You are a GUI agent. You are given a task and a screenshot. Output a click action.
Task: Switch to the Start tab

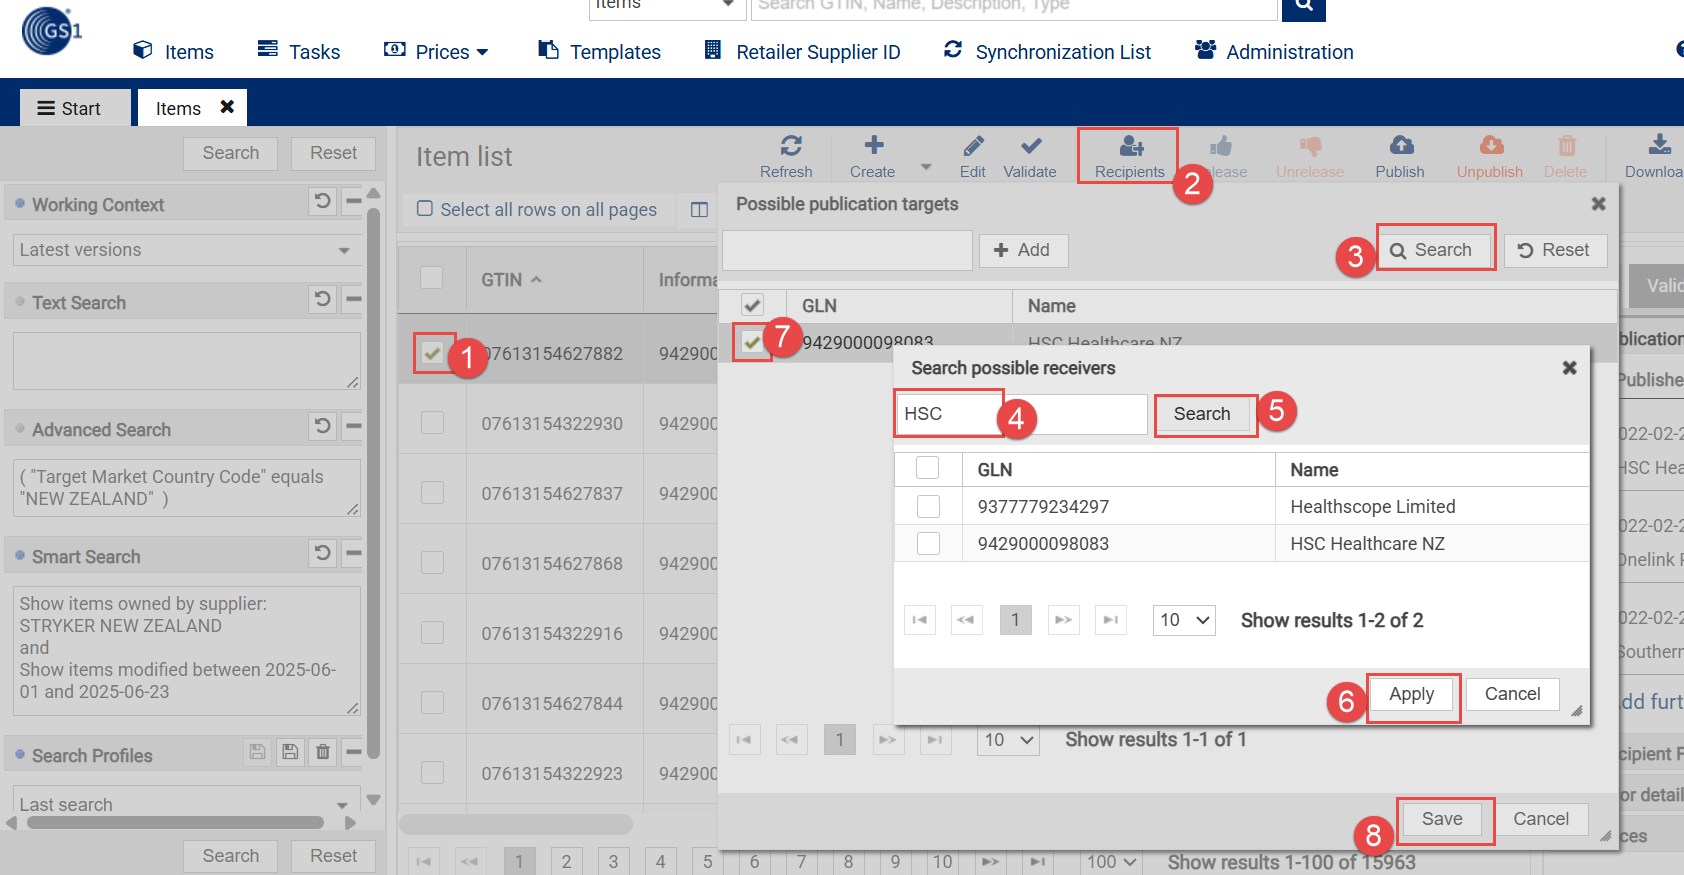tap(75, 108)
